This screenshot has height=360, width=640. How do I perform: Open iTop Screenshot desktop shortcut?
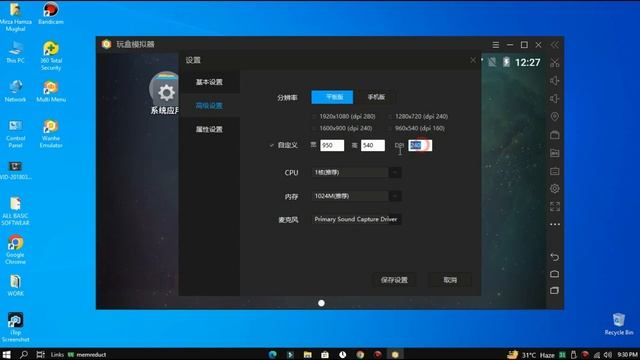16,327
